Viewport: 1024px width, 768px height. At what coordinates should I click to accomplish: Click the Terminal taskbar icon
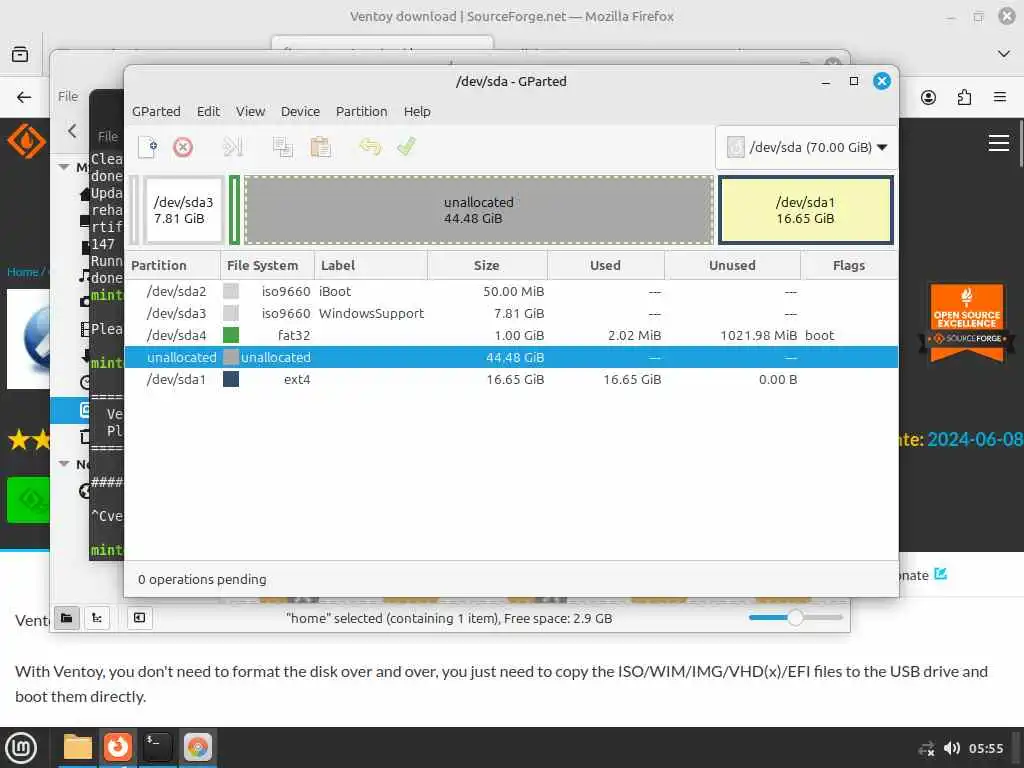[157, 748]
